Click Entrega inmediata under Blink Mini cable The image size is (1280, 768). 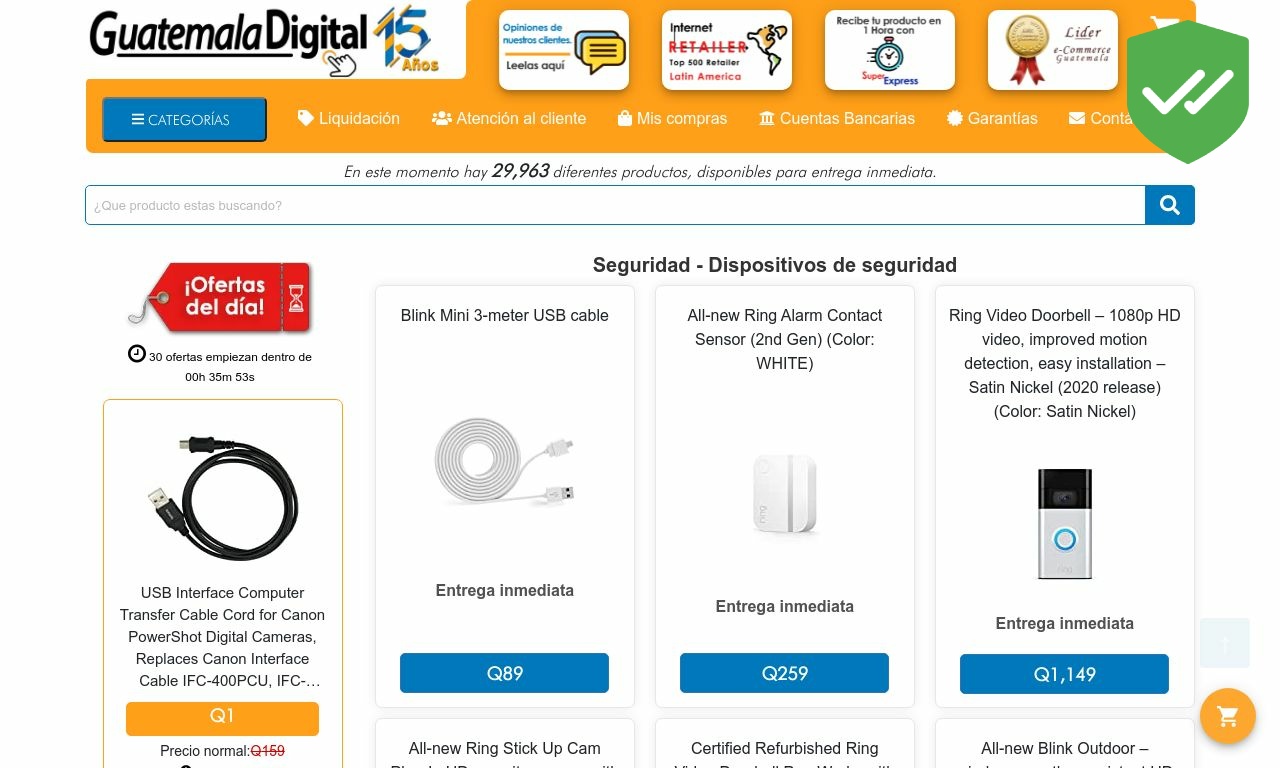505,591
